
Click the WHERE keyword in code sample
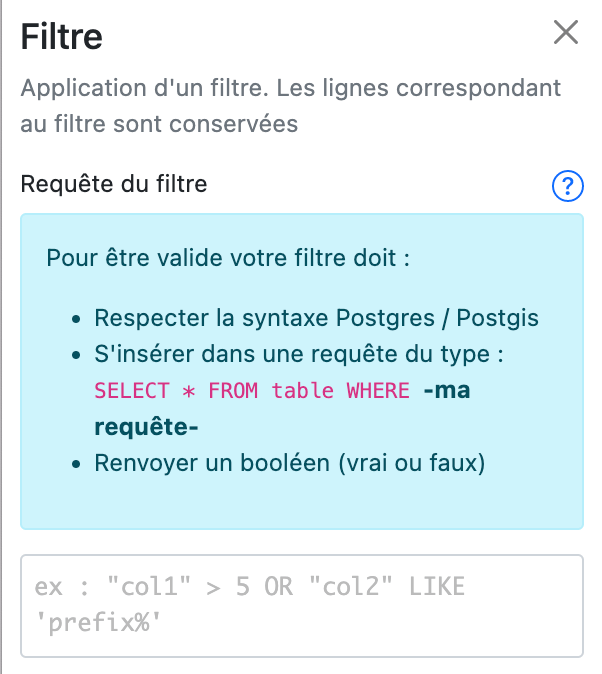(x=377, y=390)
